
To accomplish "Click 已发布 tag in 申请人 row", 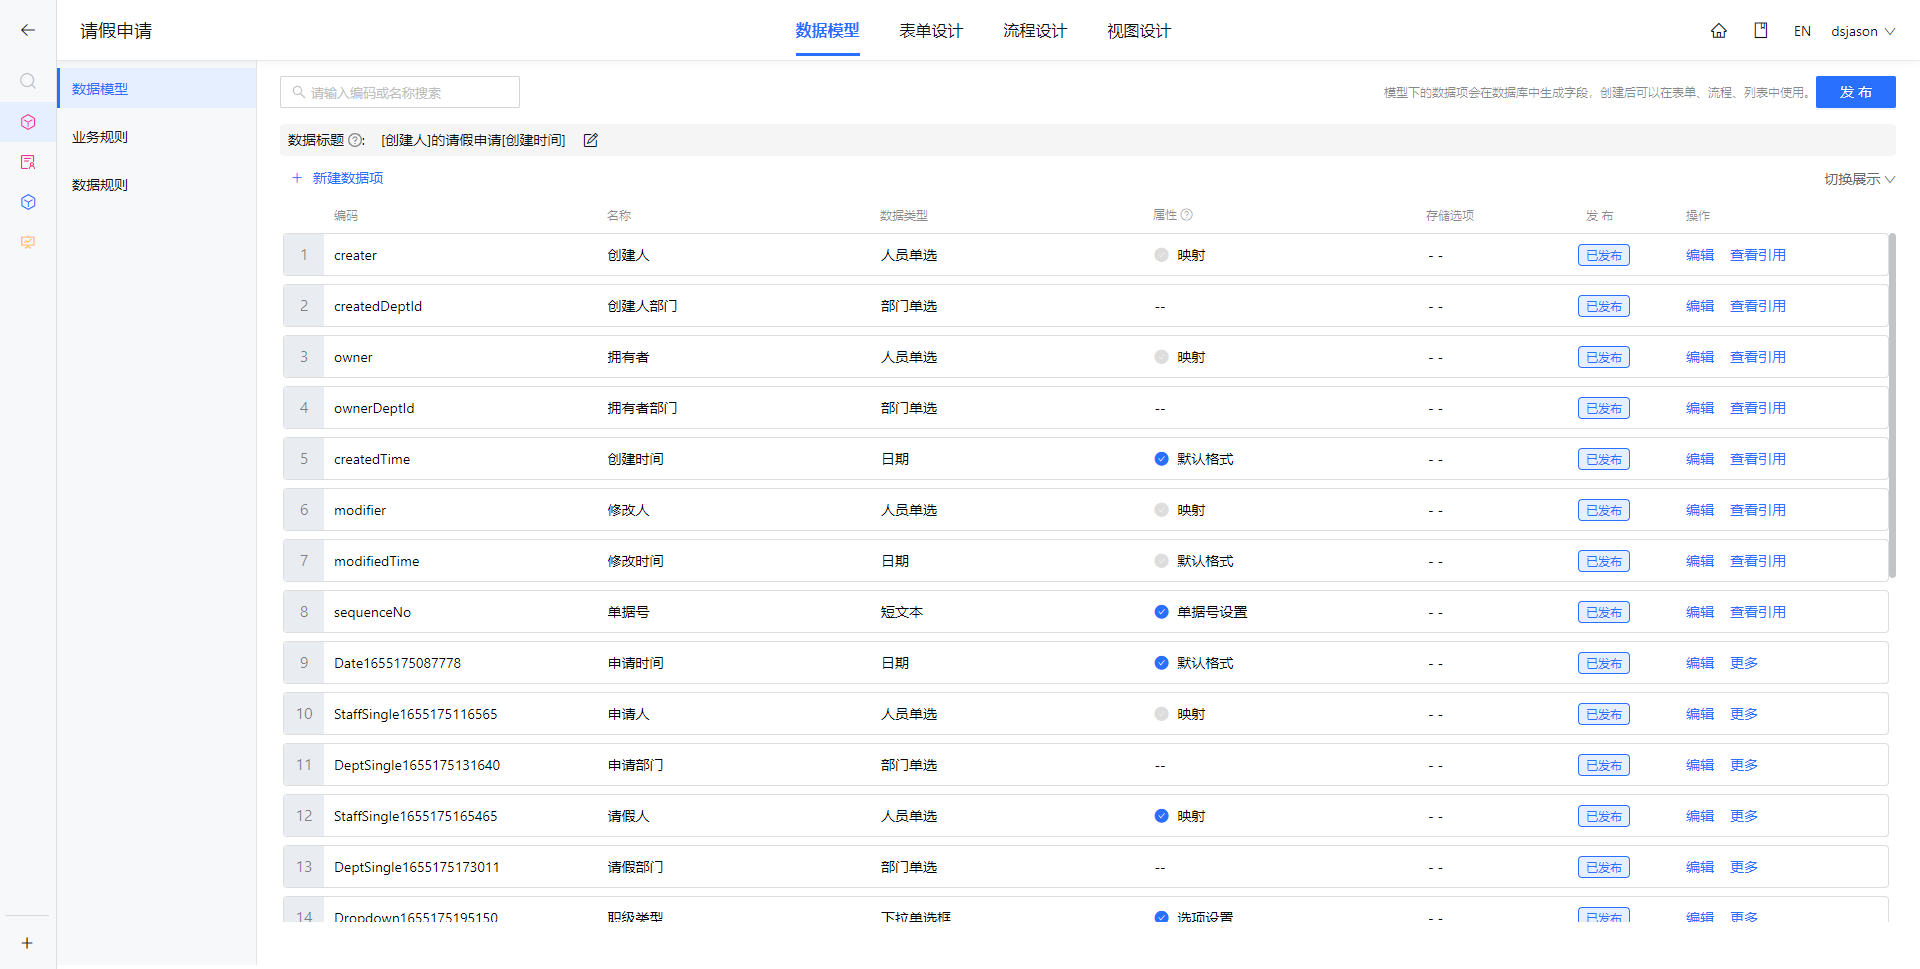I will point(1604,714).
